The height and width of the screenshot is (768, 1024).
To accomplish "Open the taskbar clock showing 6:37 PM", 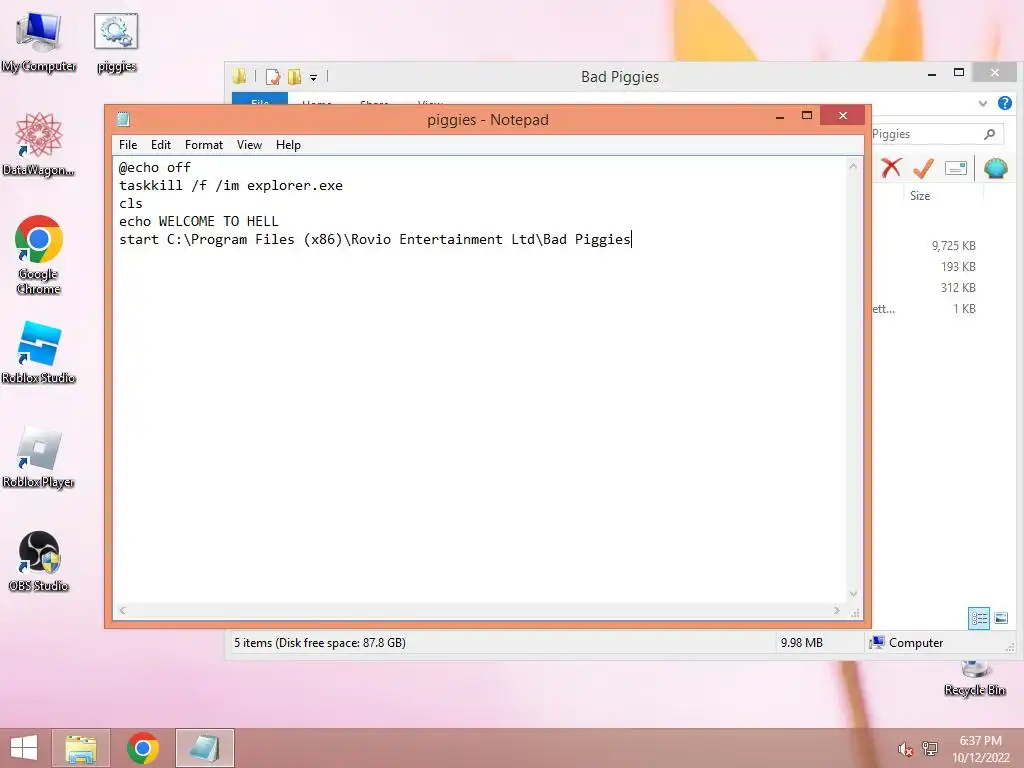I will coord(980,749).
